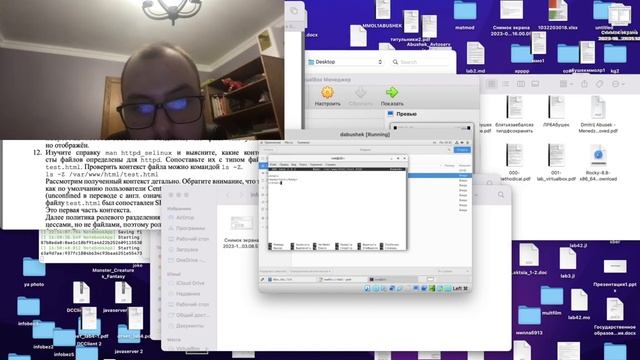Viewport: 640px width, 360px height.
Task: Switch the rear Finder window to column view
Action: pyautogui.click(x=521, y=84)
